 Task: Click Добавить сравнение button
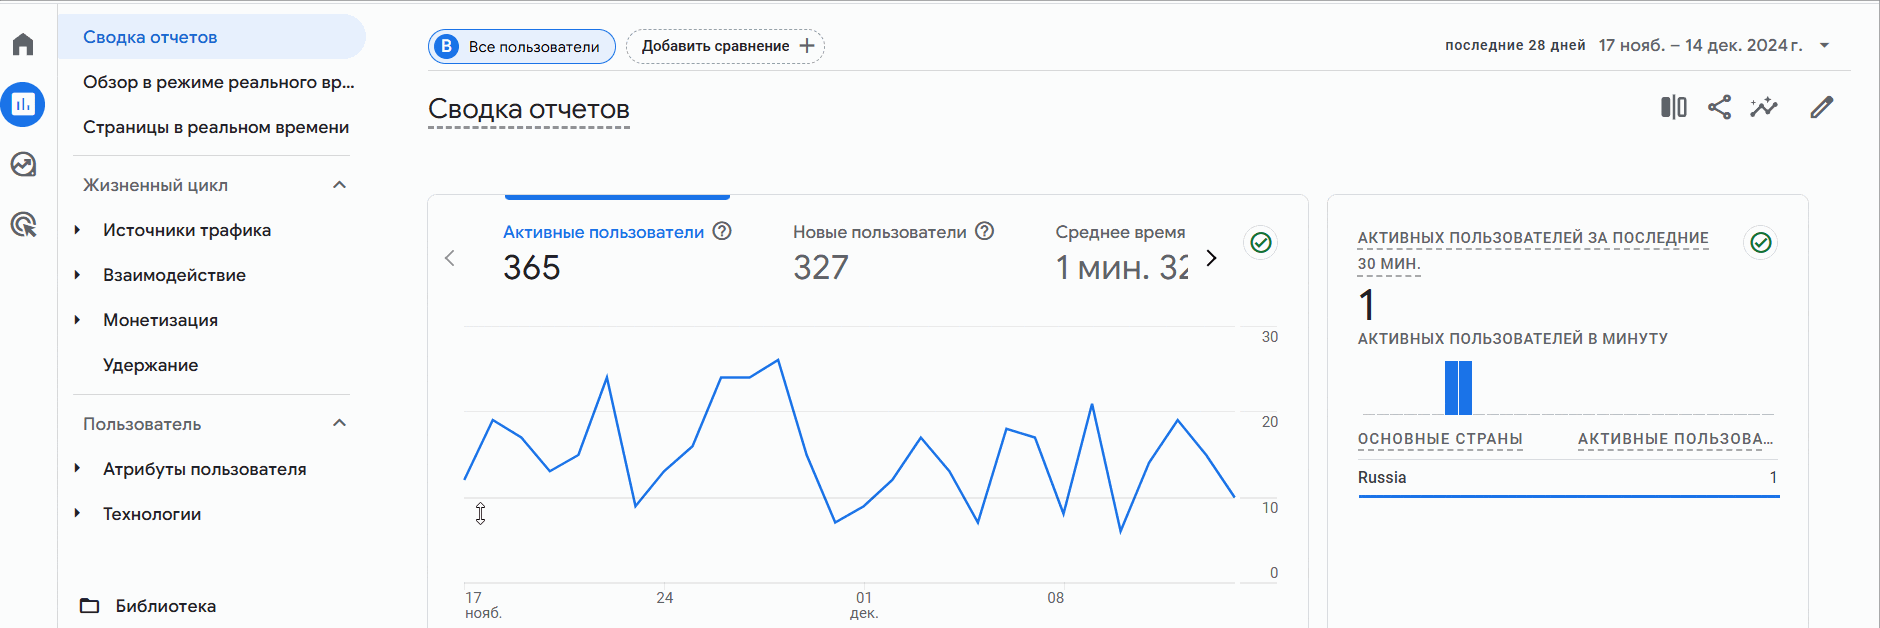[725, 46]
